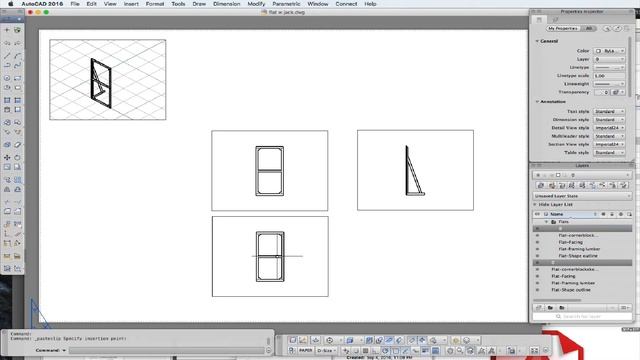The image size is (640, 360).
Task: Click the select objects icon in Properties Inspector
Action: click(x=617, y=29)
